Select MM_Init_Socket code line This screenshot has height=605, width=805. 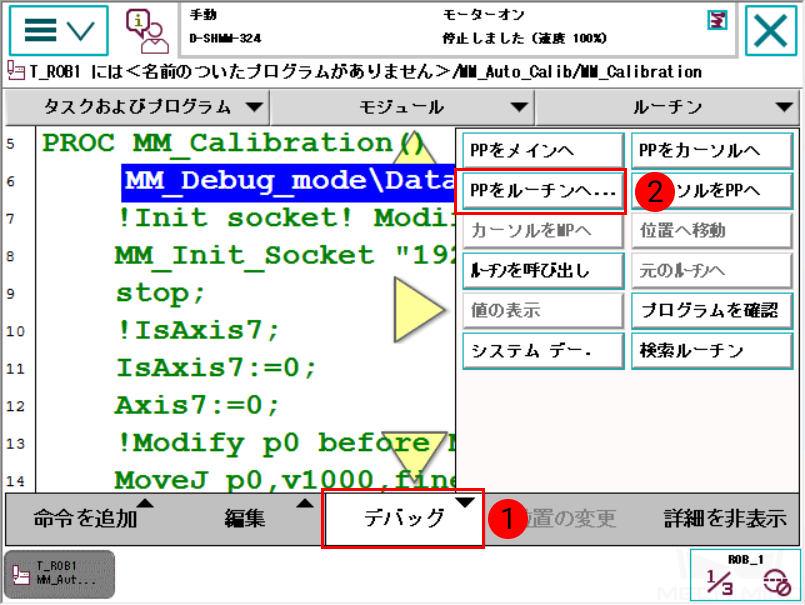285,256
